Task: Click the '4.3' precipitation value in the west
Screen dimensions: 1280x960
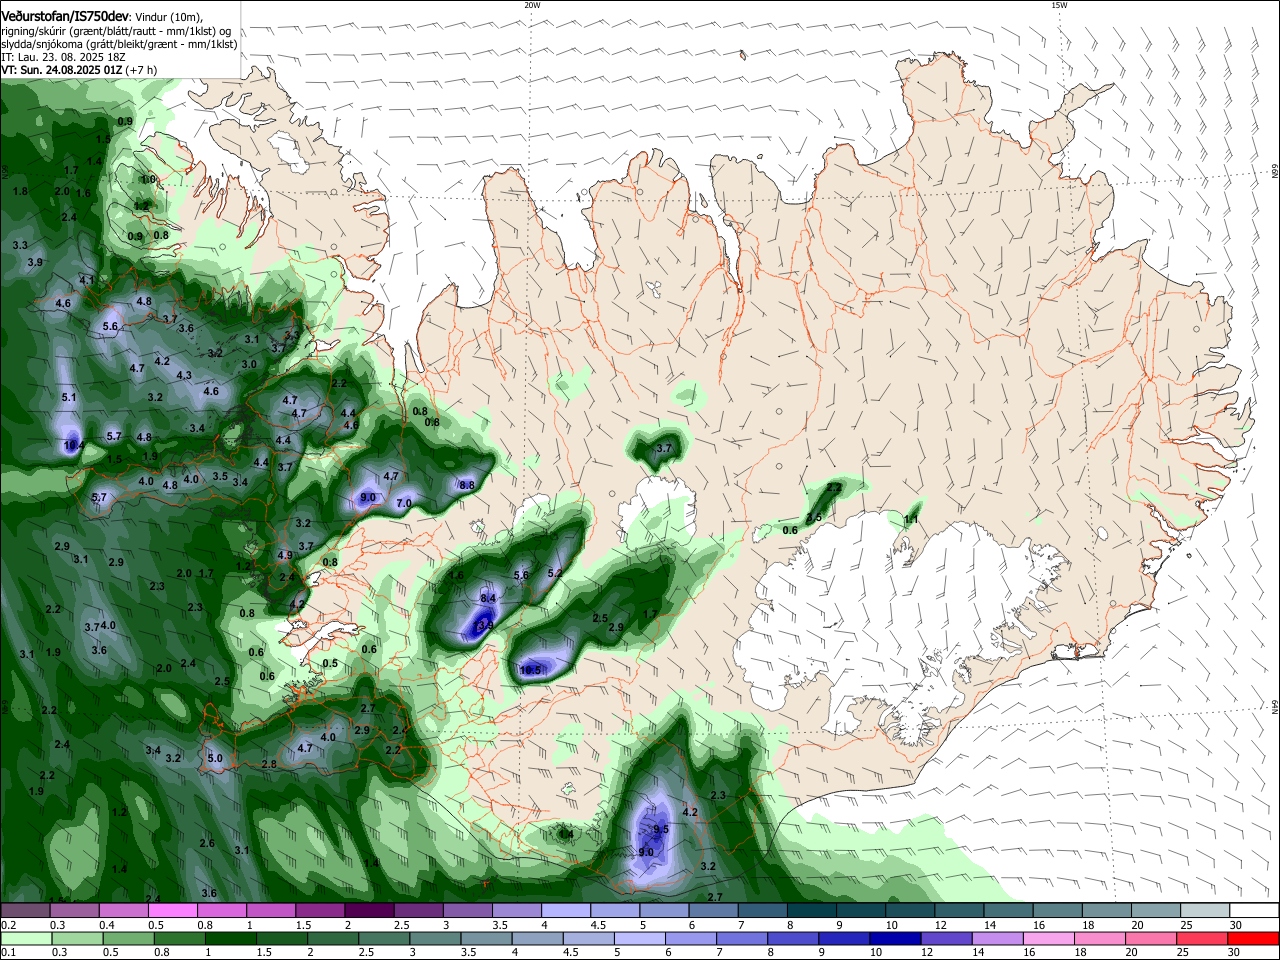Action: click(x=184, y=376)
